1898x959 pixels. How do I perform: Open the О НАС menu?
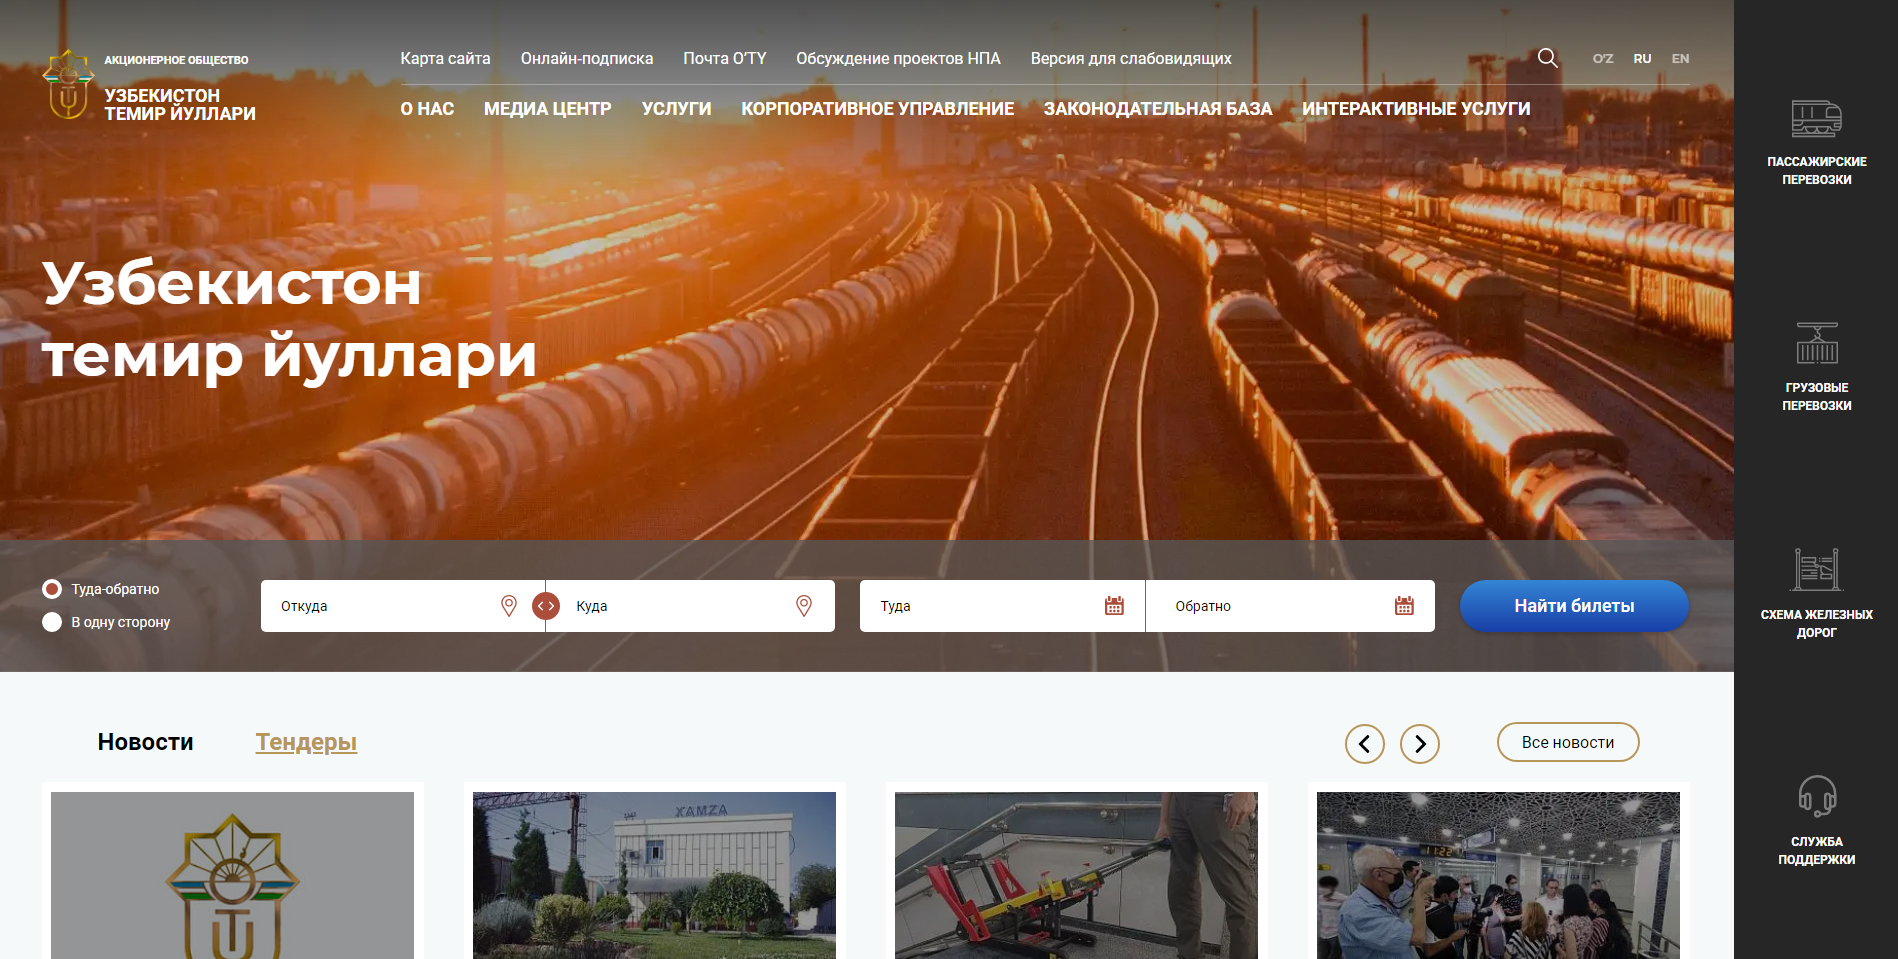tap(427, 109)
